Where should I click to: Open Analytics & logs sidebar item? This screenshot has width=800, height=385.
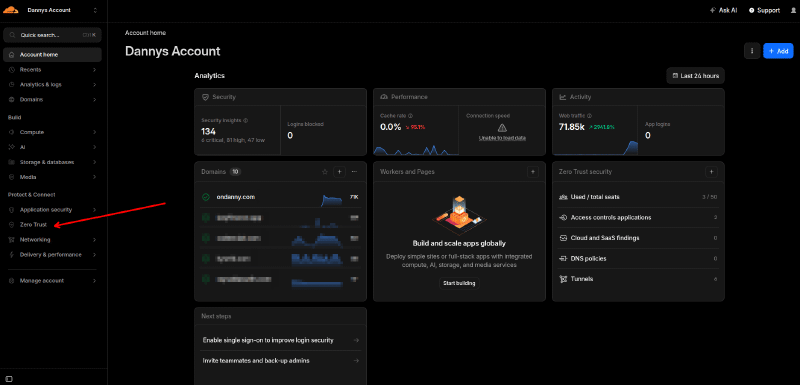click(52, 85)
